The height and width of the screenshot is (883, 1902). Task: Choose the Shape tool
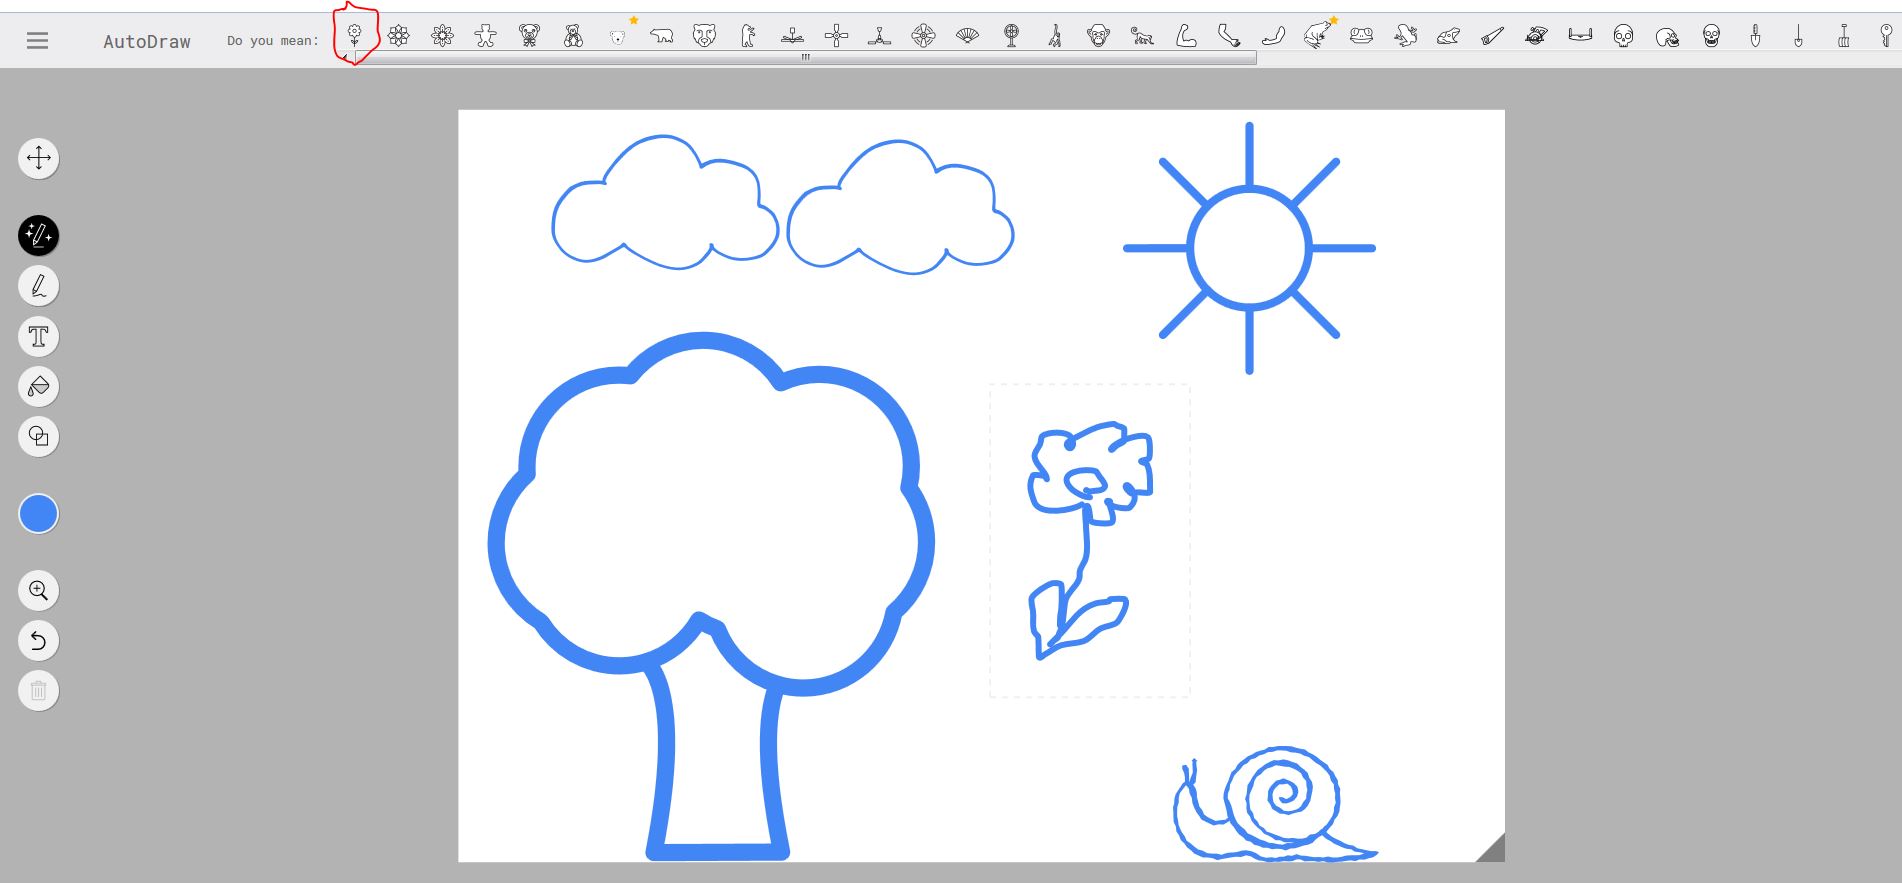[39, 436]
